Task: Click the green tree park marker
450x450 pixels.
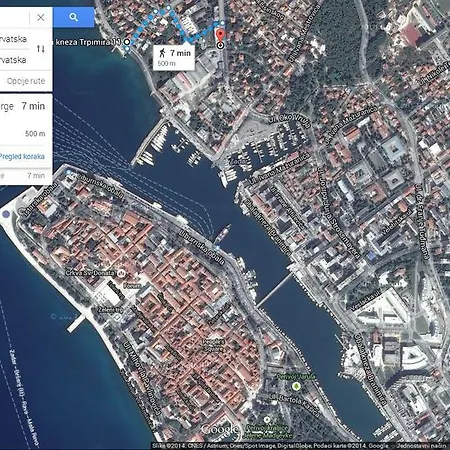Action: point(296,386)
